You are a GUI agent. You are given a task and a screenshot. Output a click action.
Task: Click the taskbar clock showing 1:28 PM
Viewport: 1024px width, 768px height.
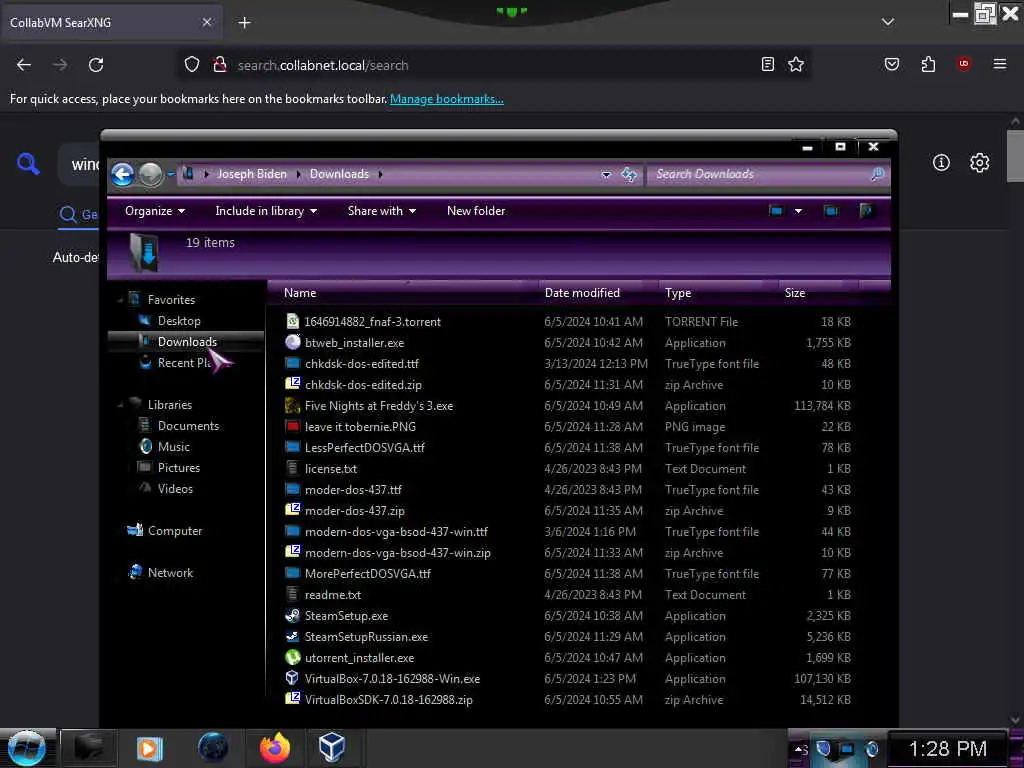pos(947,748)
